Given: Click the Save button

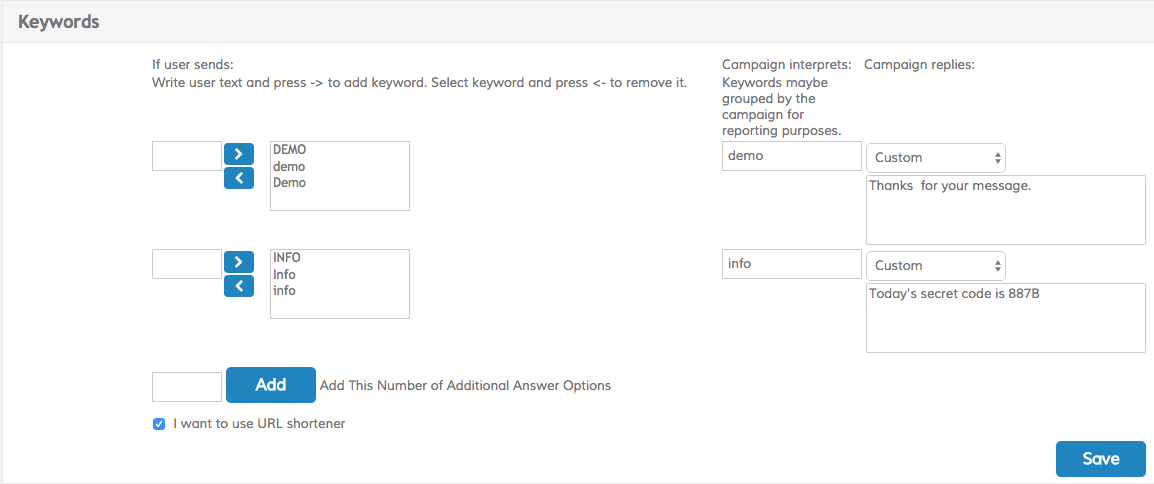Looking at the screenshot, I should (x=1100, y=459).
